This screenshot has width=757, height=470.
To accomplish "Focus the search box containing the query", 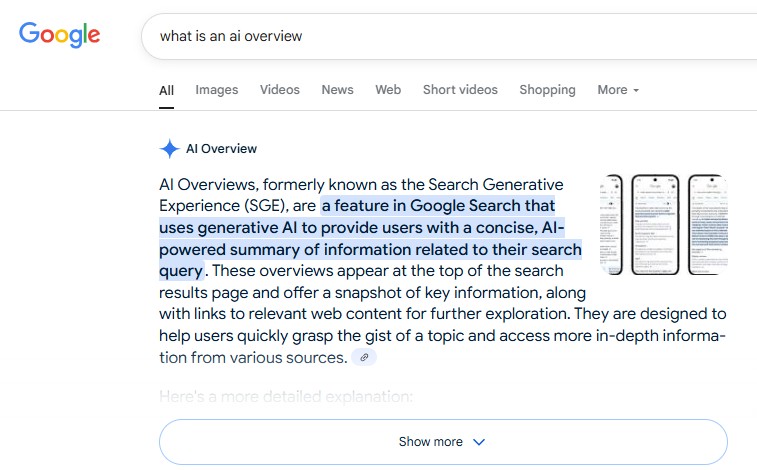I will point(440,36).
